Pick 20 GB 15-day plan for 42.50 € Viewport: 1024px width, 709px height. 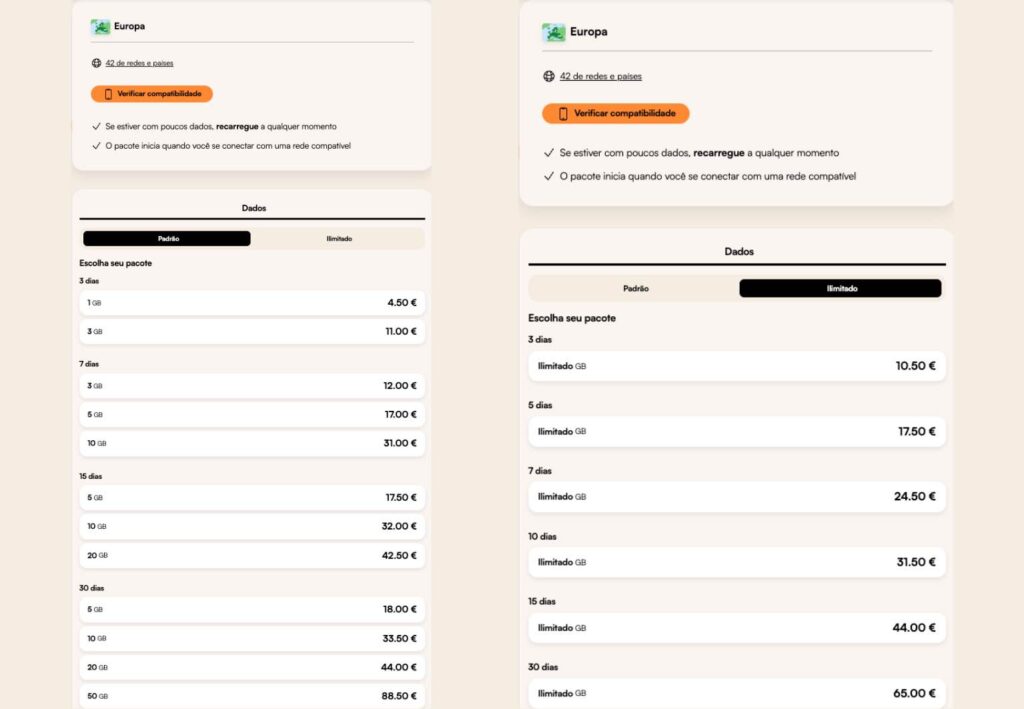(252, 555)
